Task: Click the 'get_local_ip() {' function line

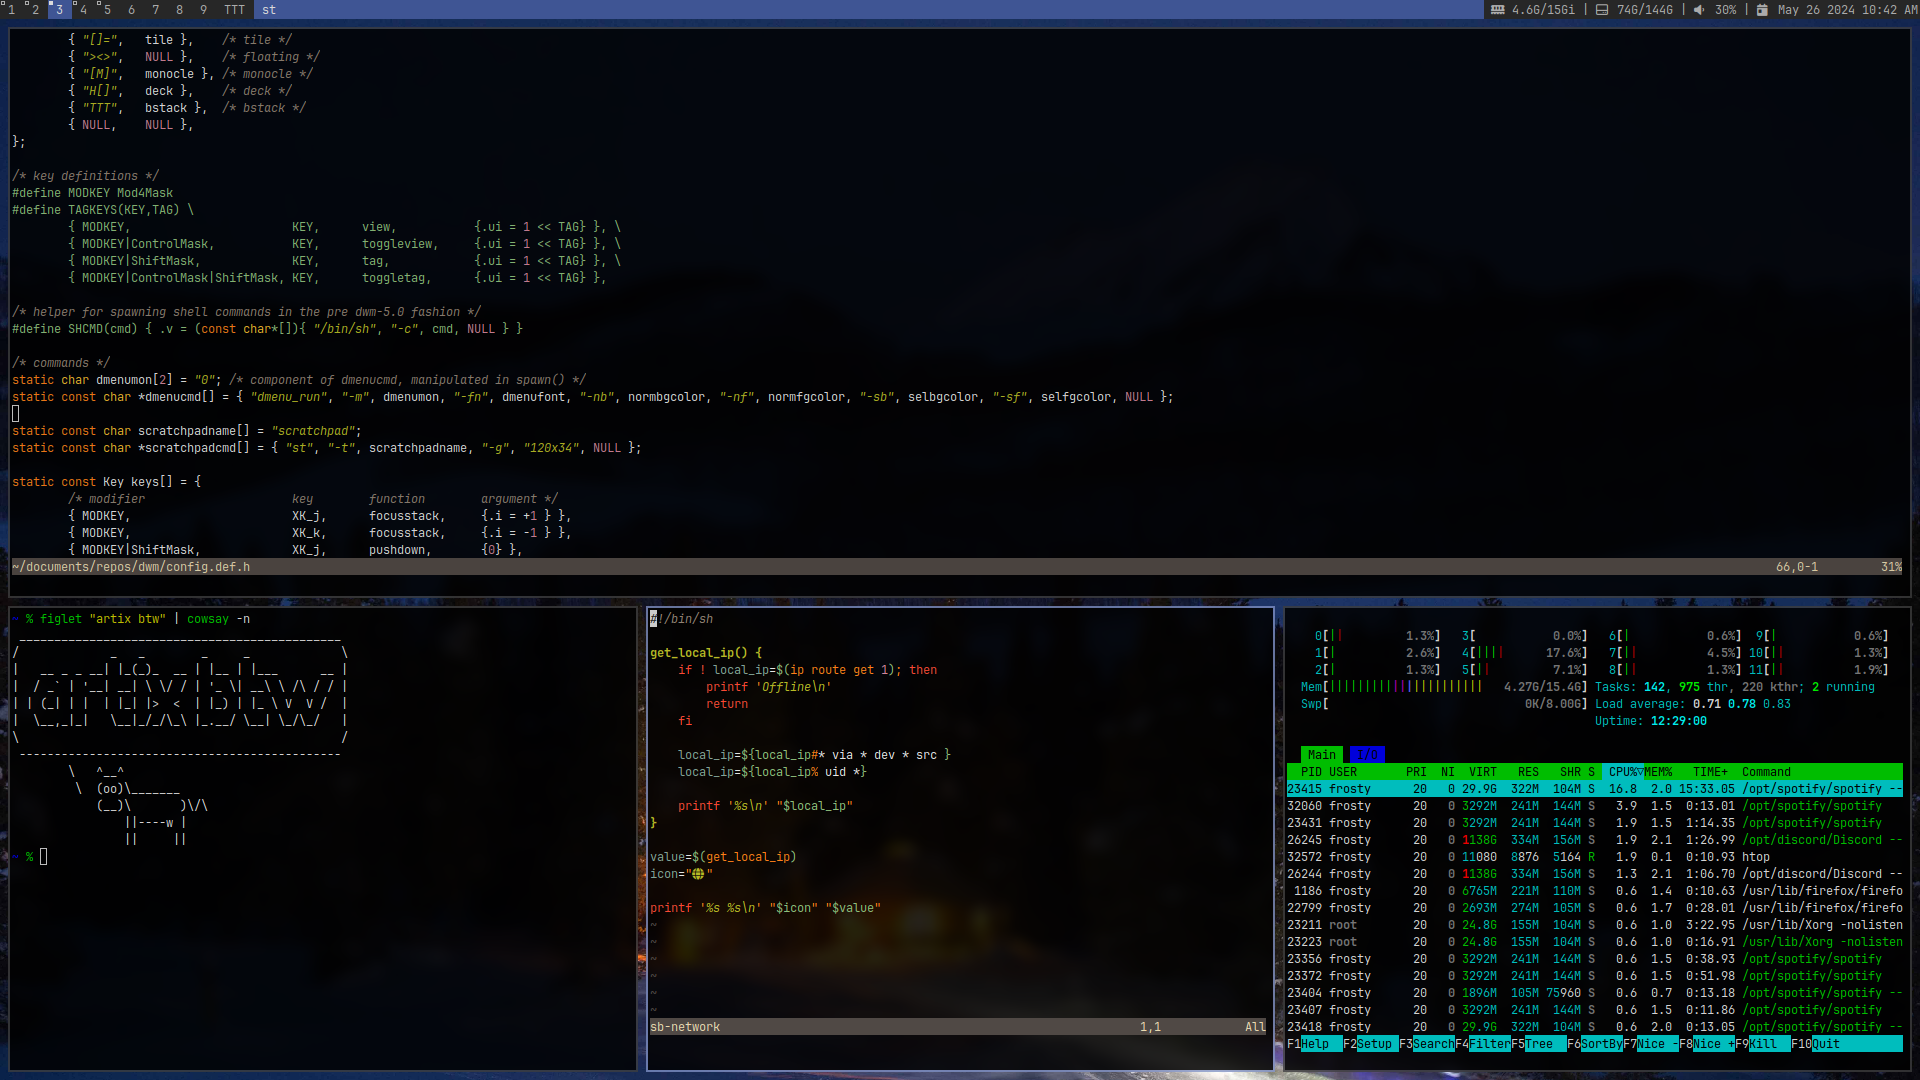Action: (x=706, y=653)
